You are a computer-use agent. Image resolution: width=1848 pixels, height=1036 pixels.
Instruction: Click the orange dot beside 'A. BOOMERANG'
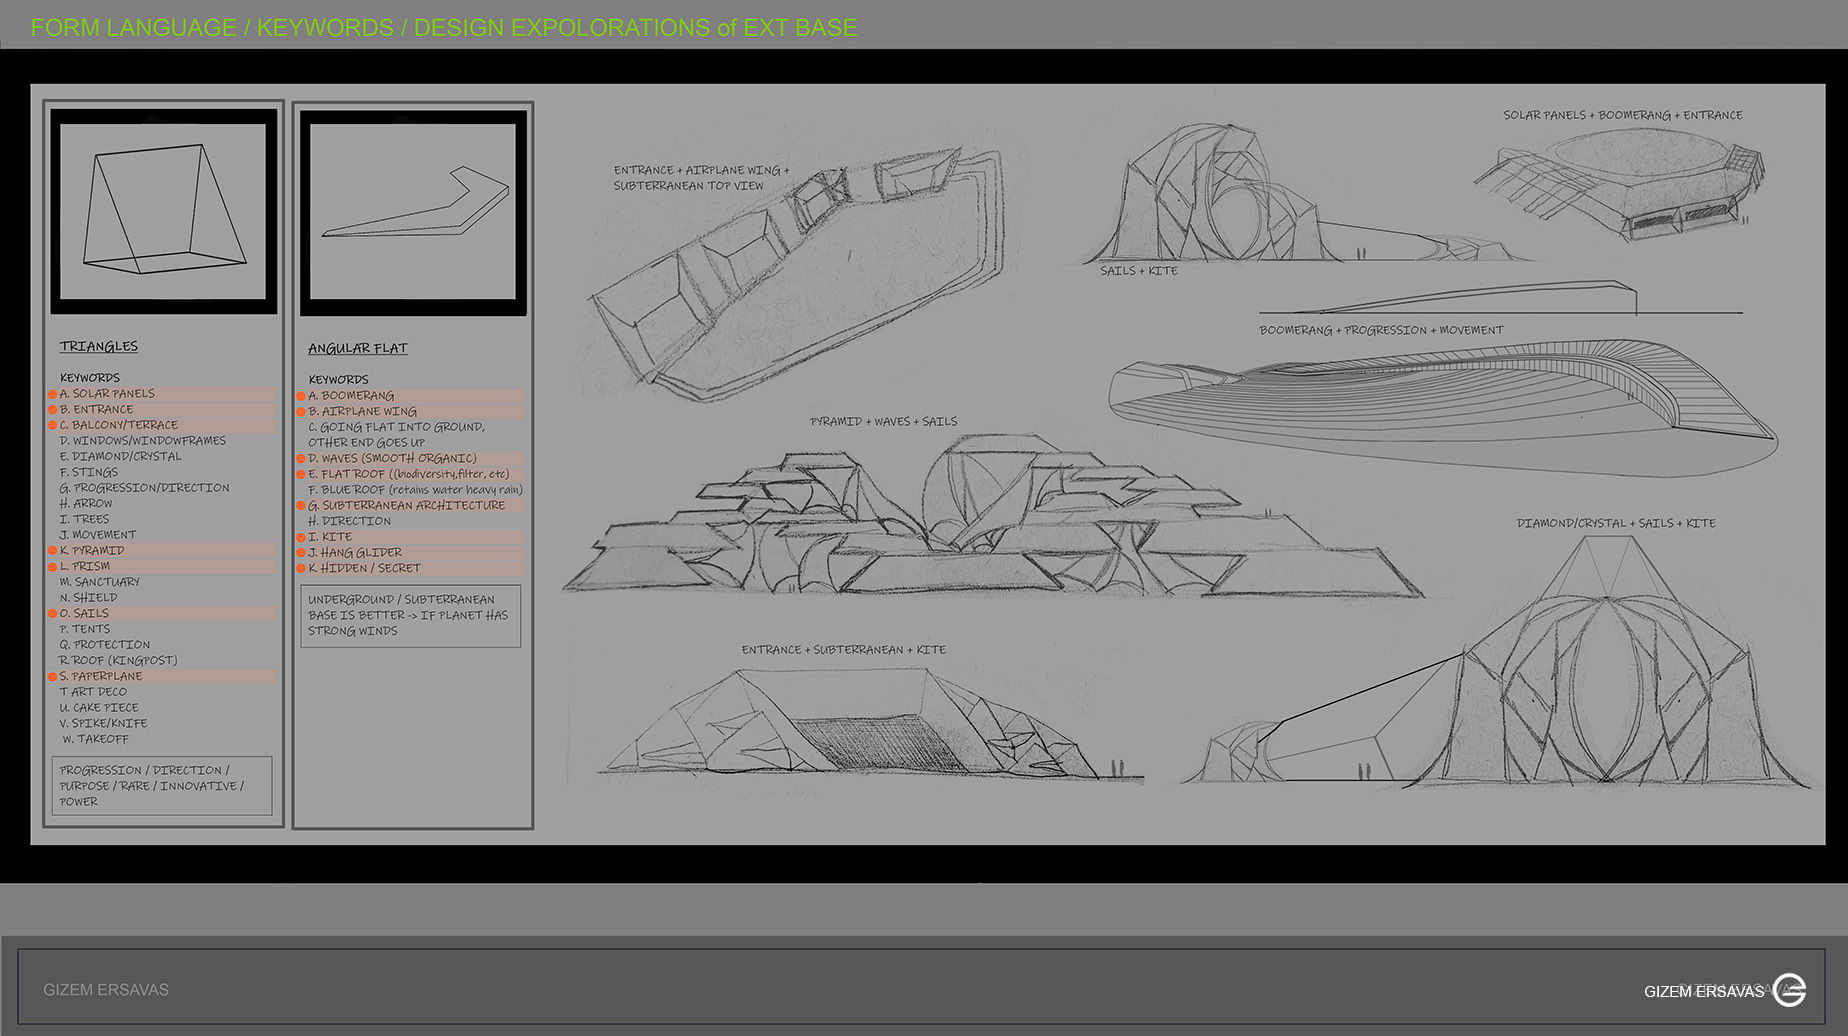(x=301, y=397)
